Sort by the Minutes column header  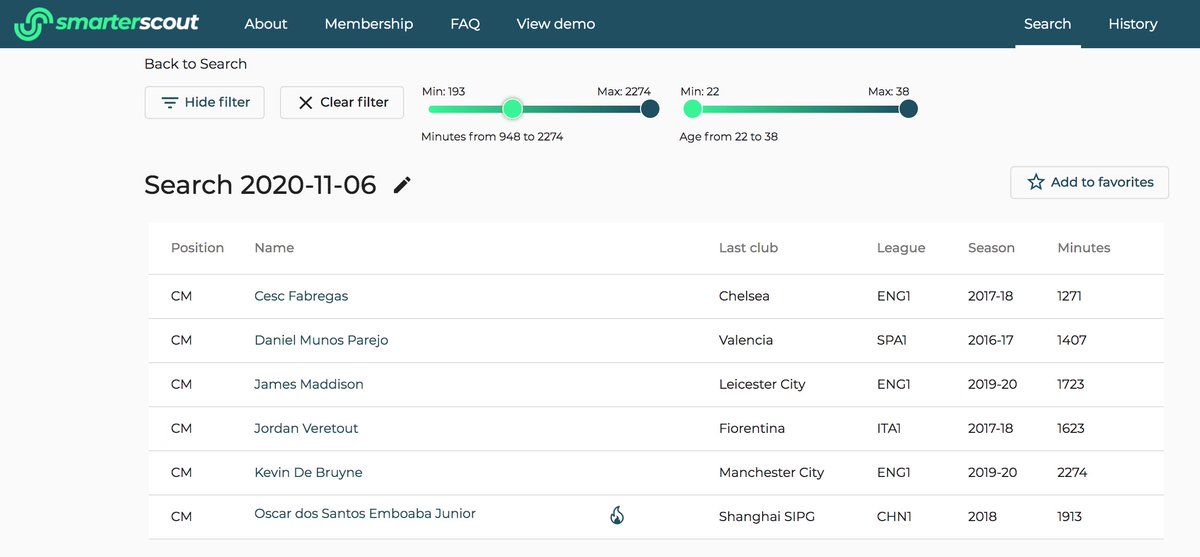(1084, 248)
